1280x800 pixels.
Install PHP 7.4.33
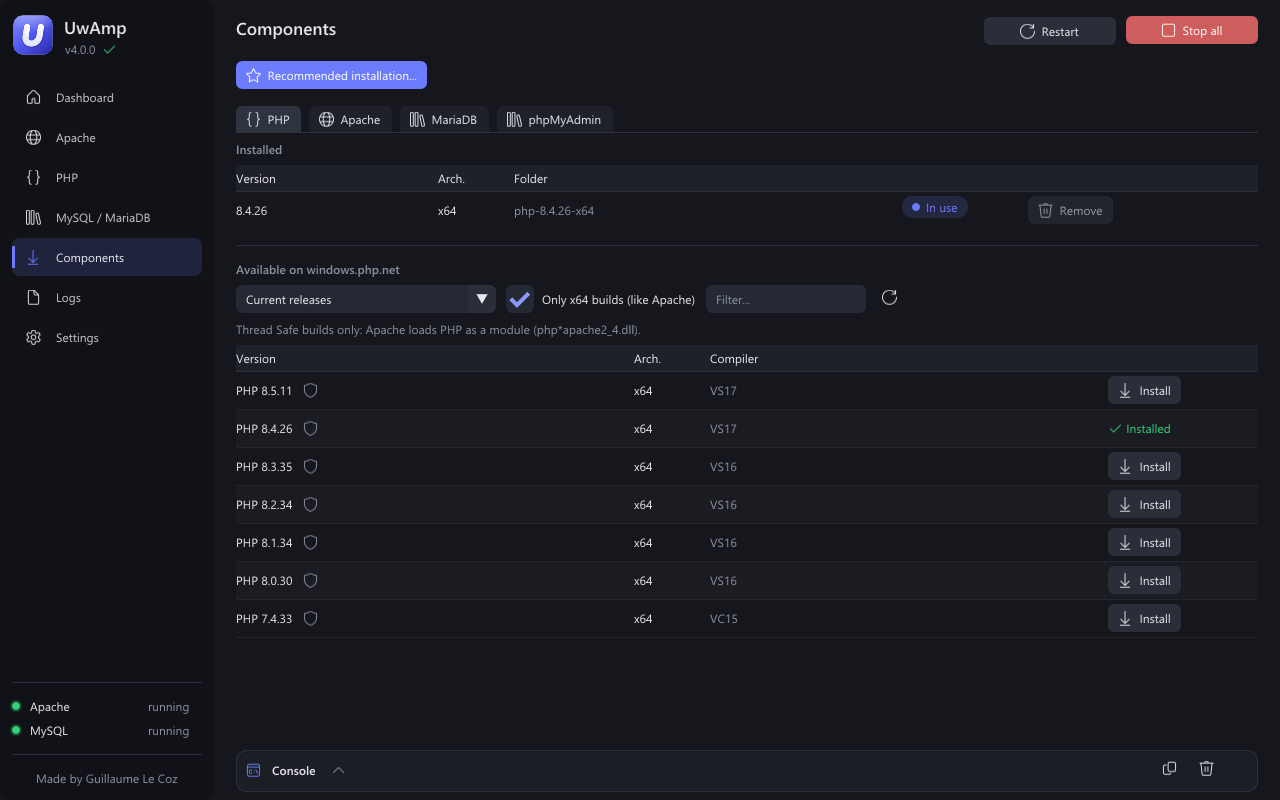click(x=1144, y=619)
